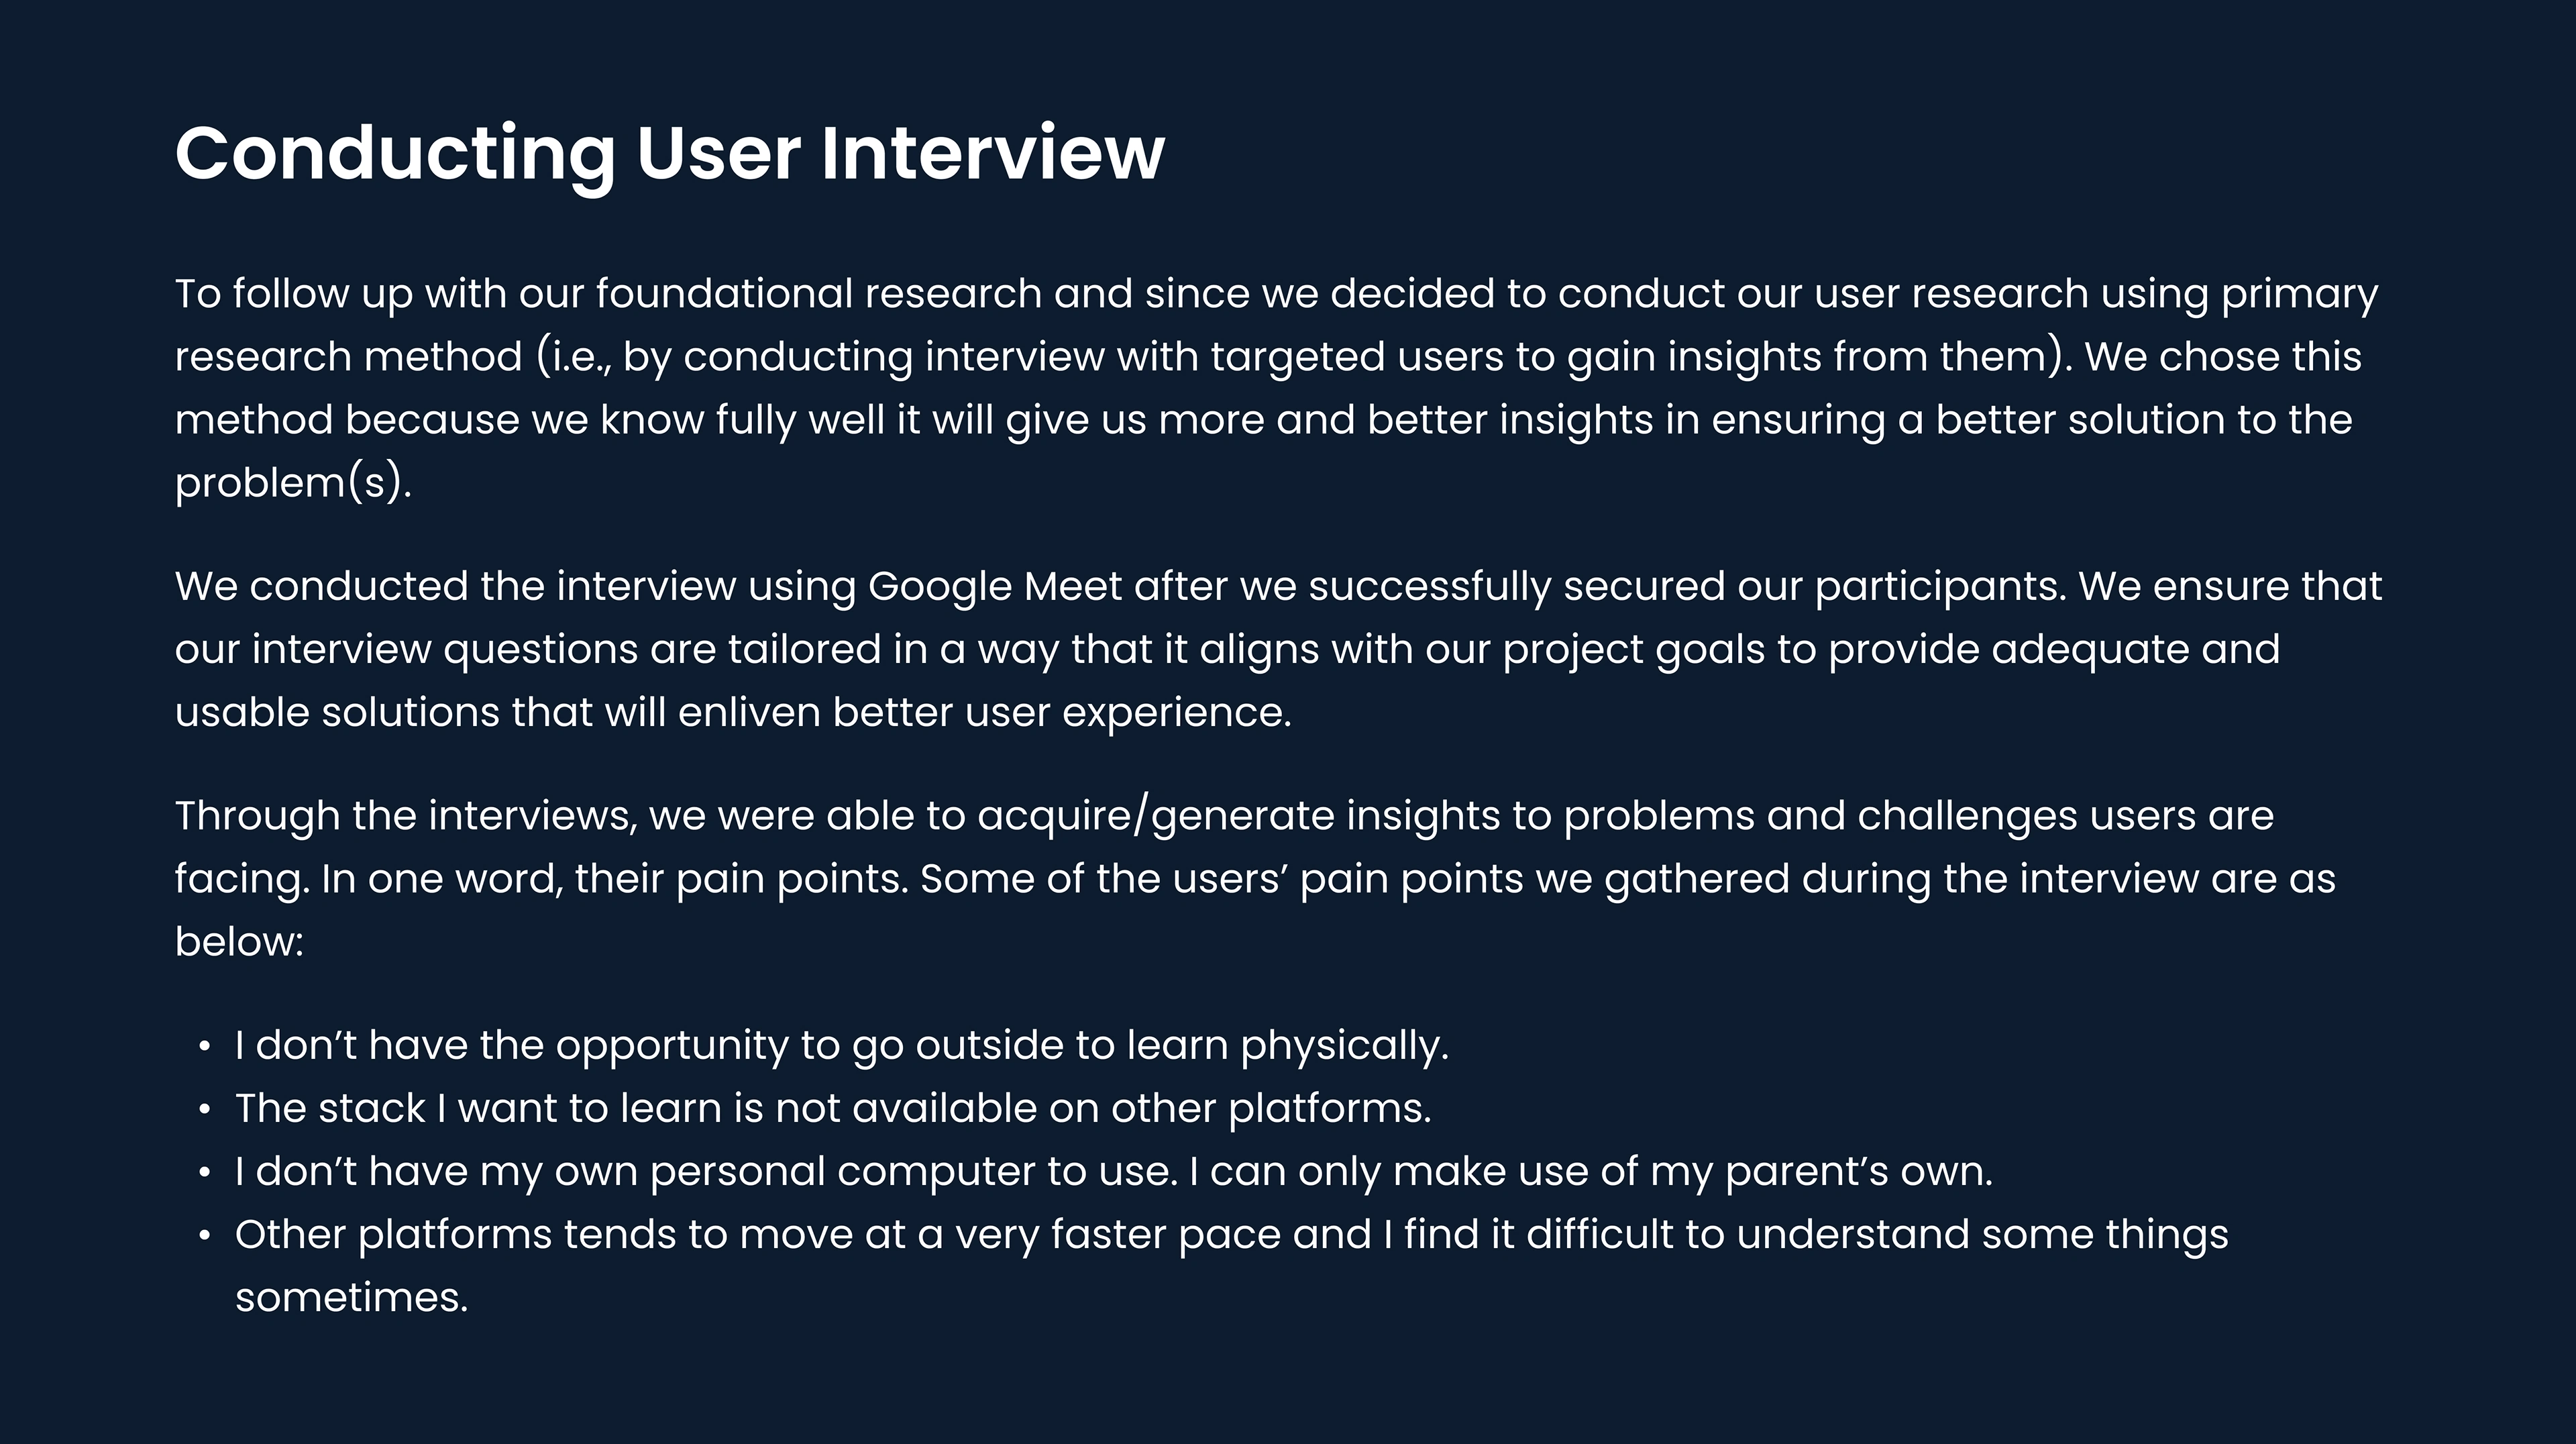Screen dimensions: 2576x1444
Task: Click the word "sometimes." on the last line
Action: point(351,1298)
